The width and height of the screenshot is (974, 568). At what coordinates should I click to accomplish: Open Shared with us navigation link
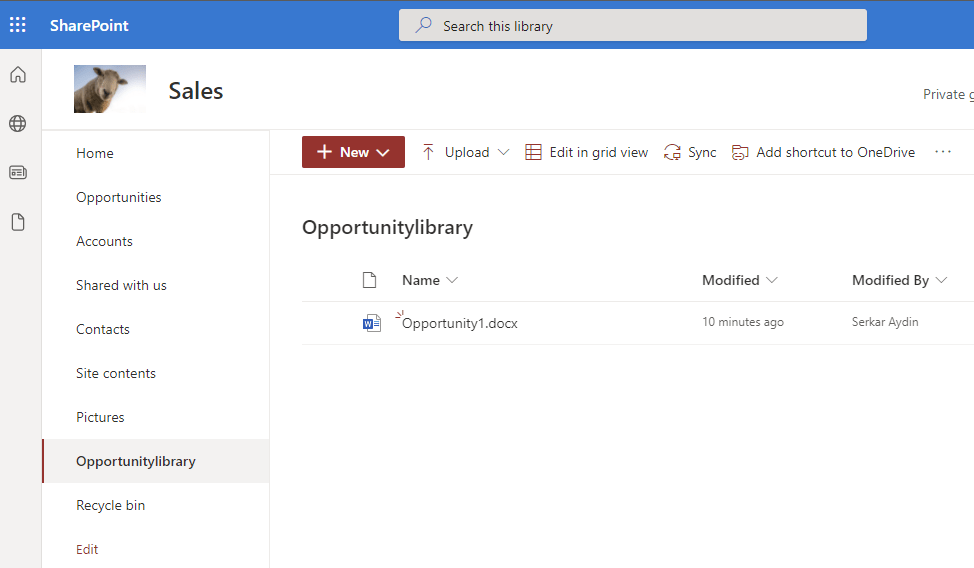tap(121, 285)
